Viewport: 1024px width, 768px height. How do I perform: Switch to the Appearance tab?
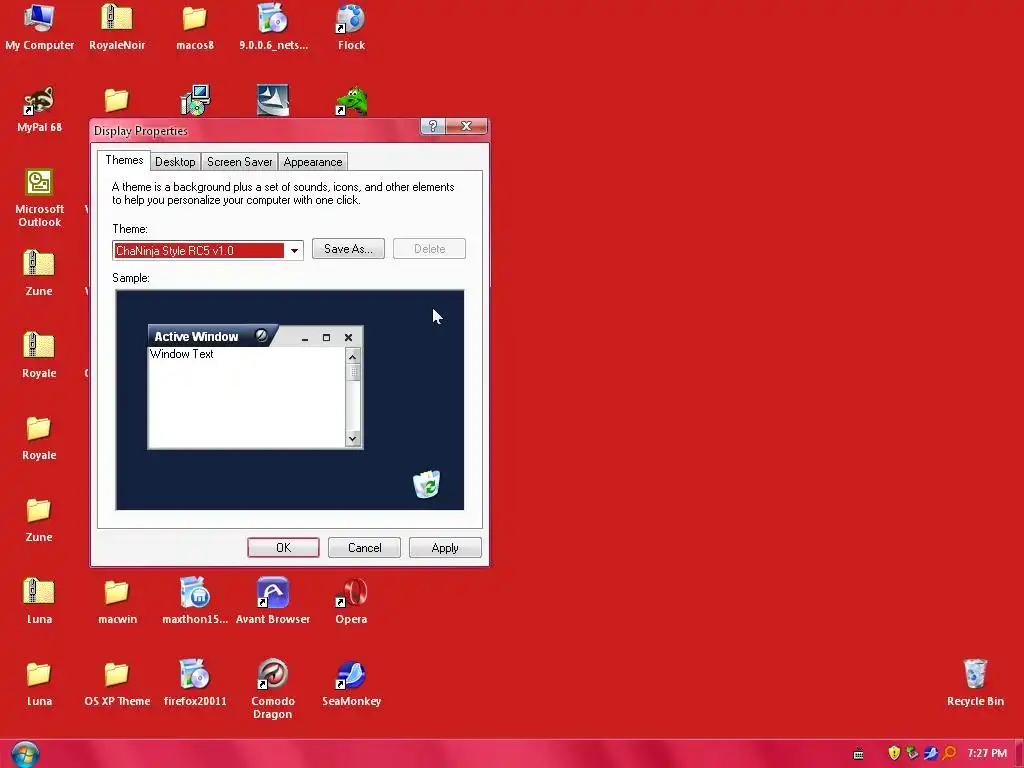pos(313,162)
